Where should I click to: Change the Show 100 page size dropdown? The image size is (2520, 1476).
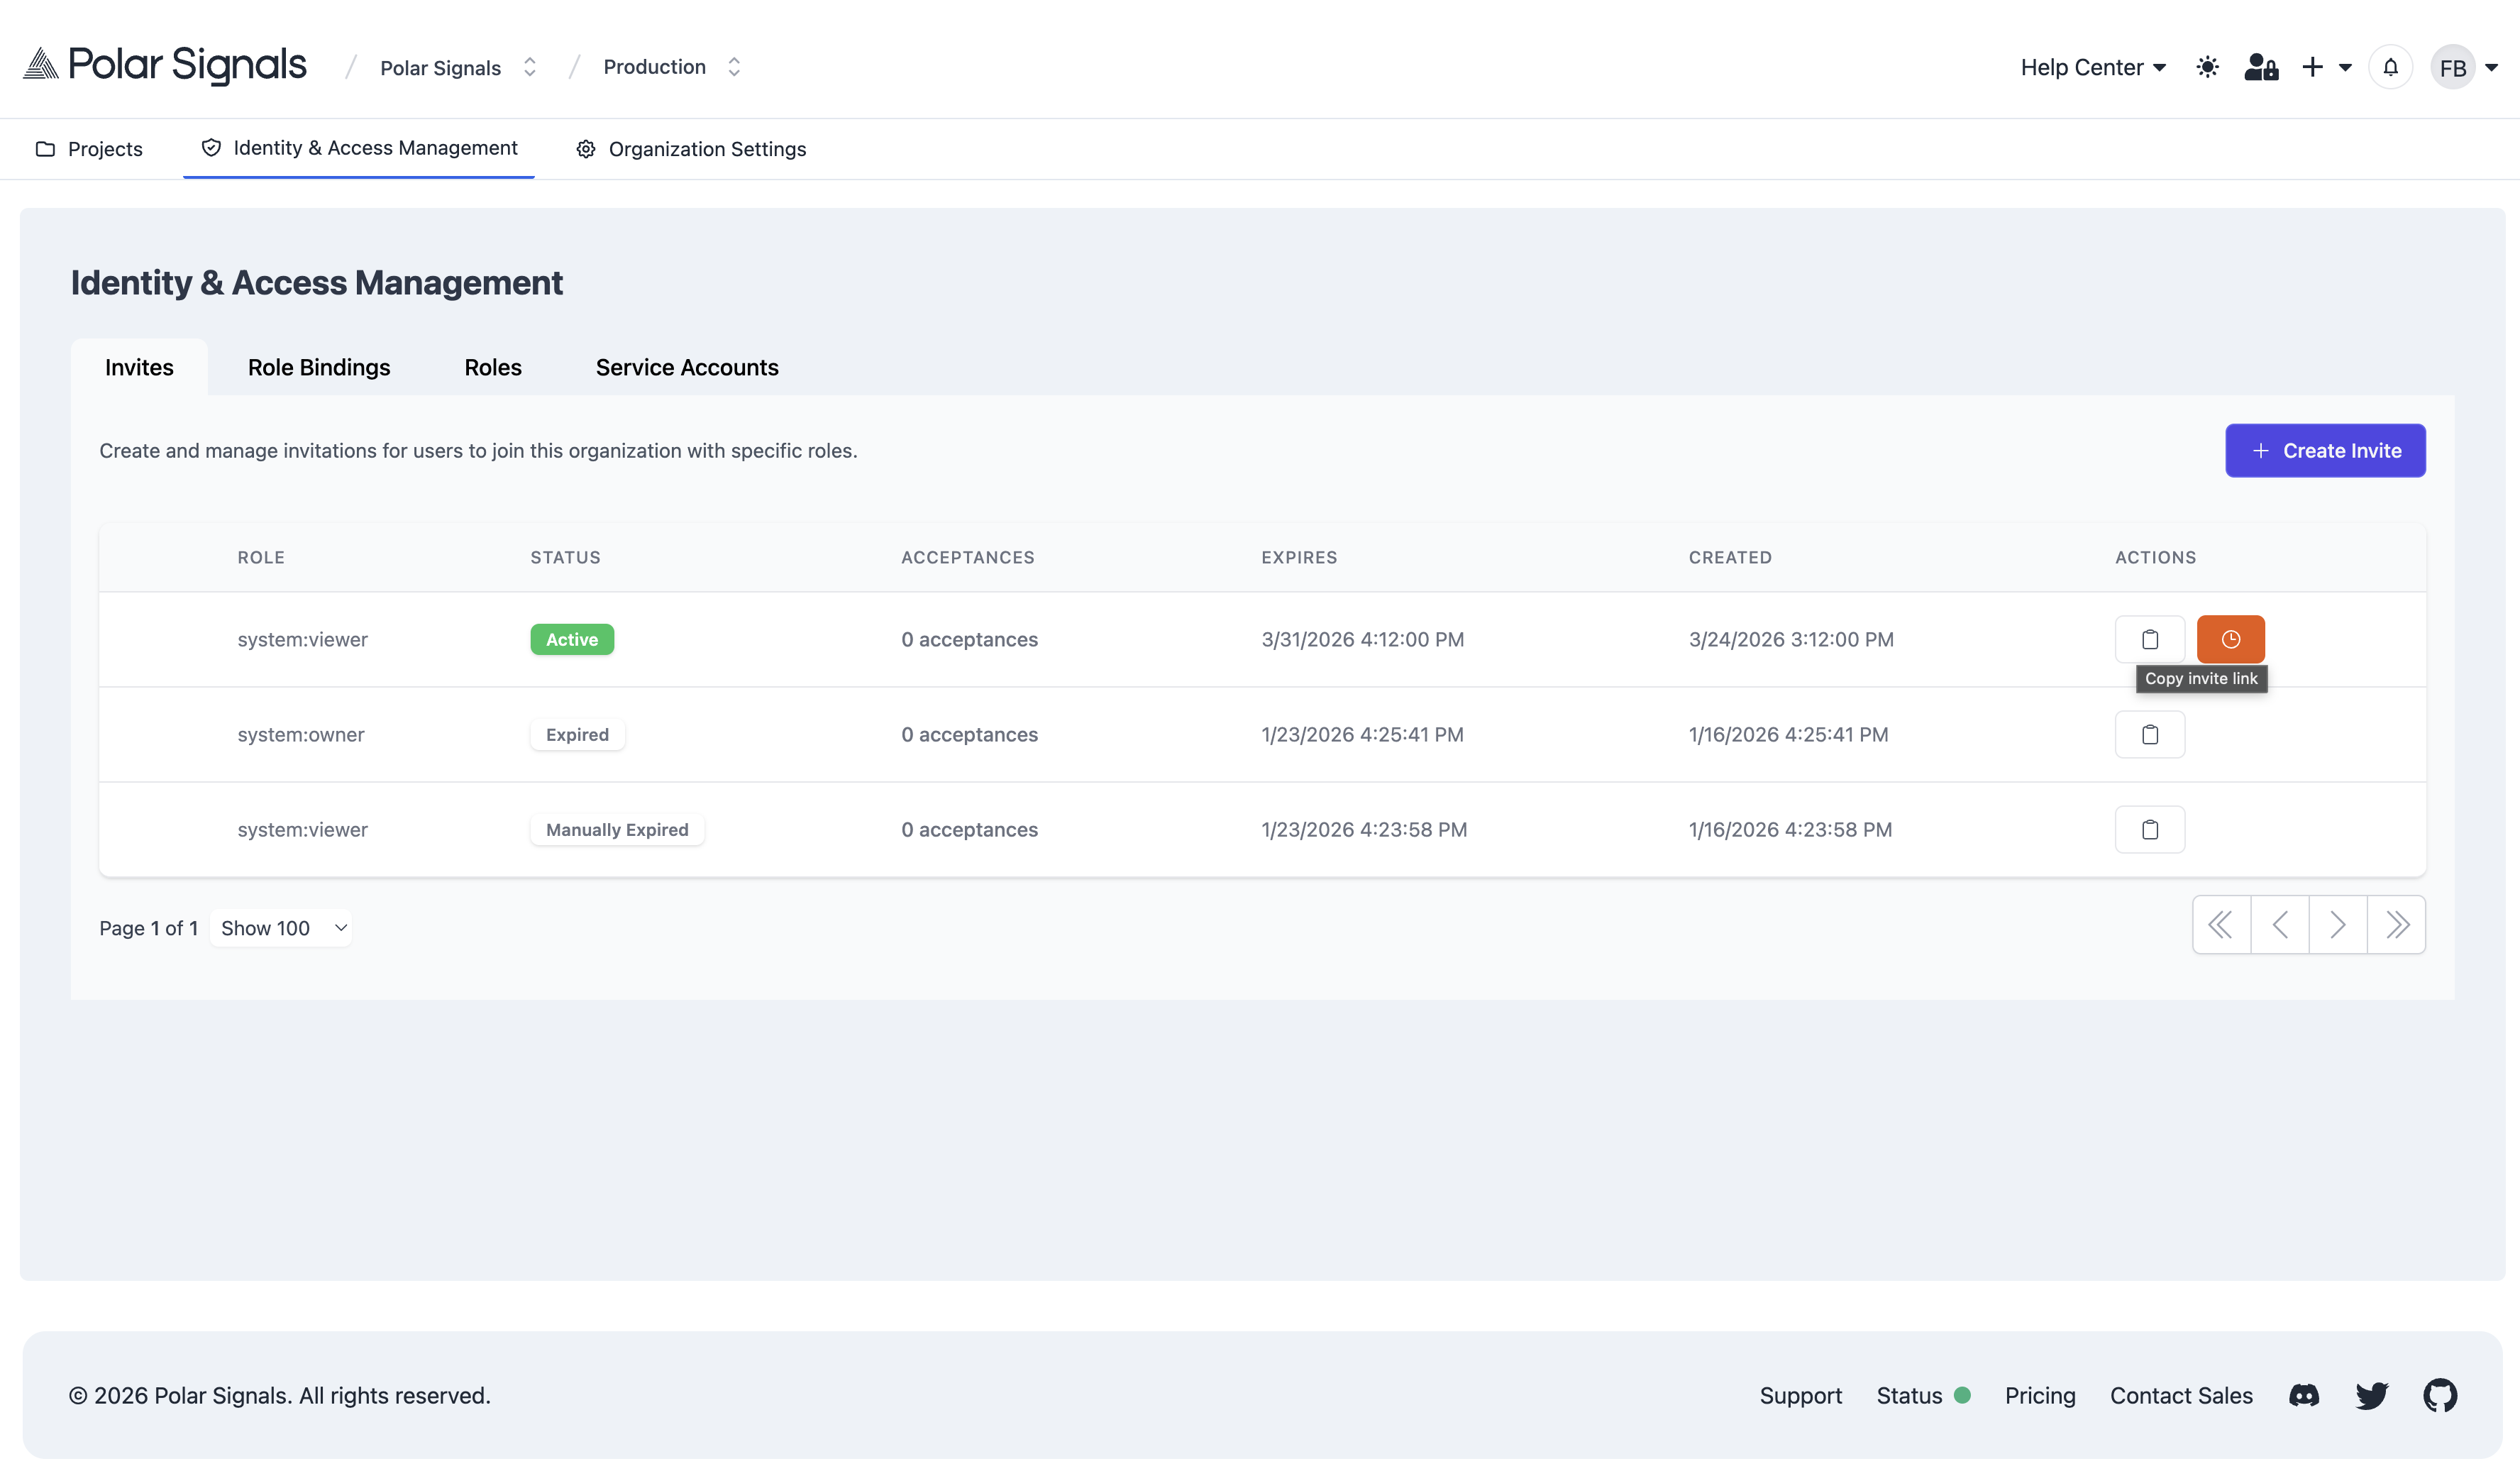coord(281,928)
